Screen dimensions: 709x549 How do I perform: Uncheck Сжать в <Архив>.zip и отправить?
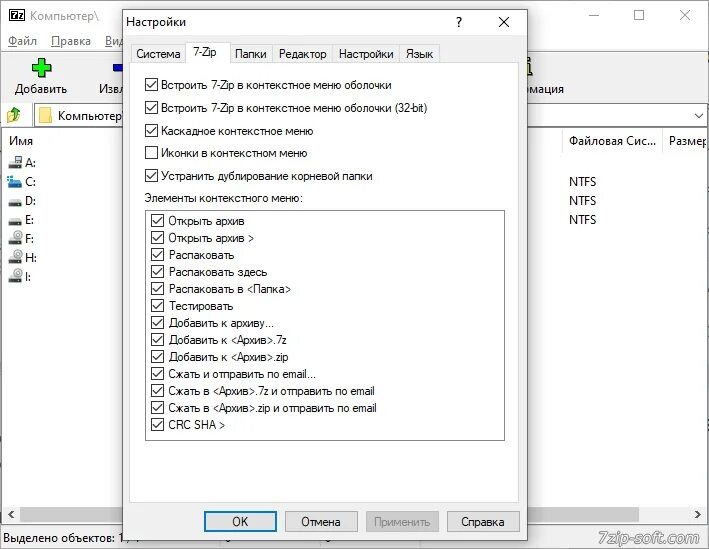[x=157, y=408]
